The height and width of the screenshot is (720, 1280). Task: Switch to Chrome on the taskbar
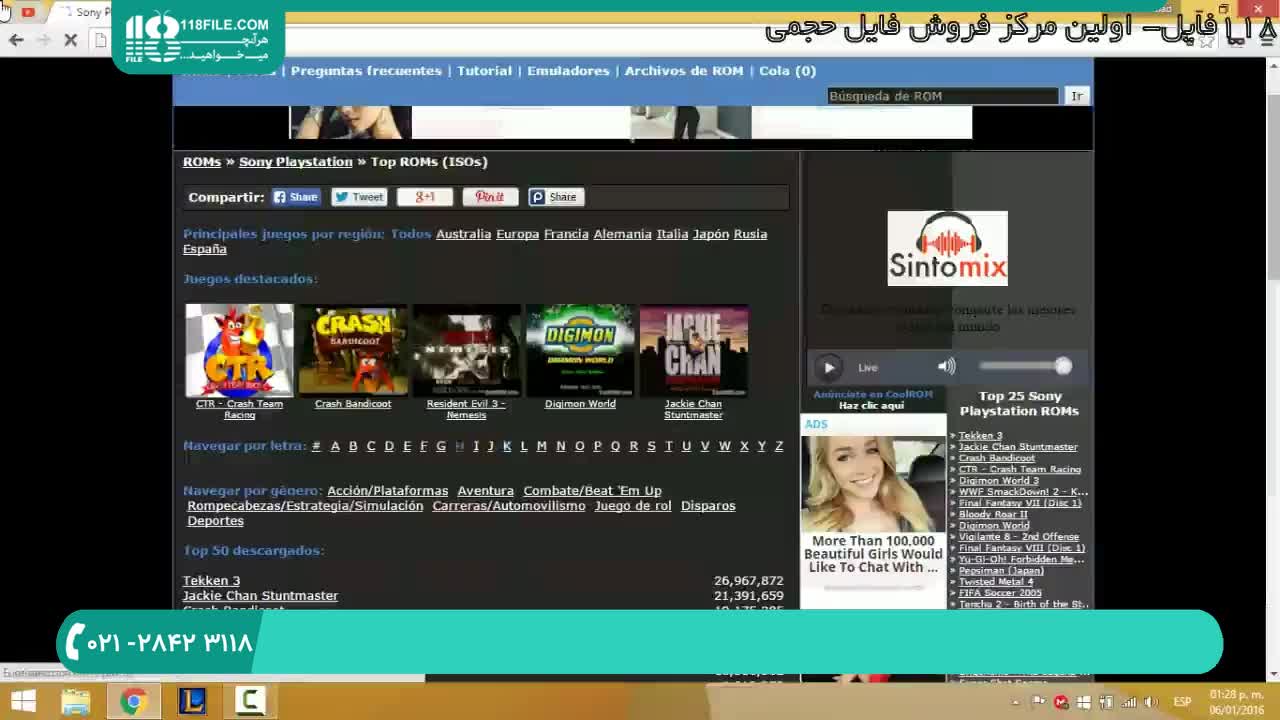tap(132, 701)
